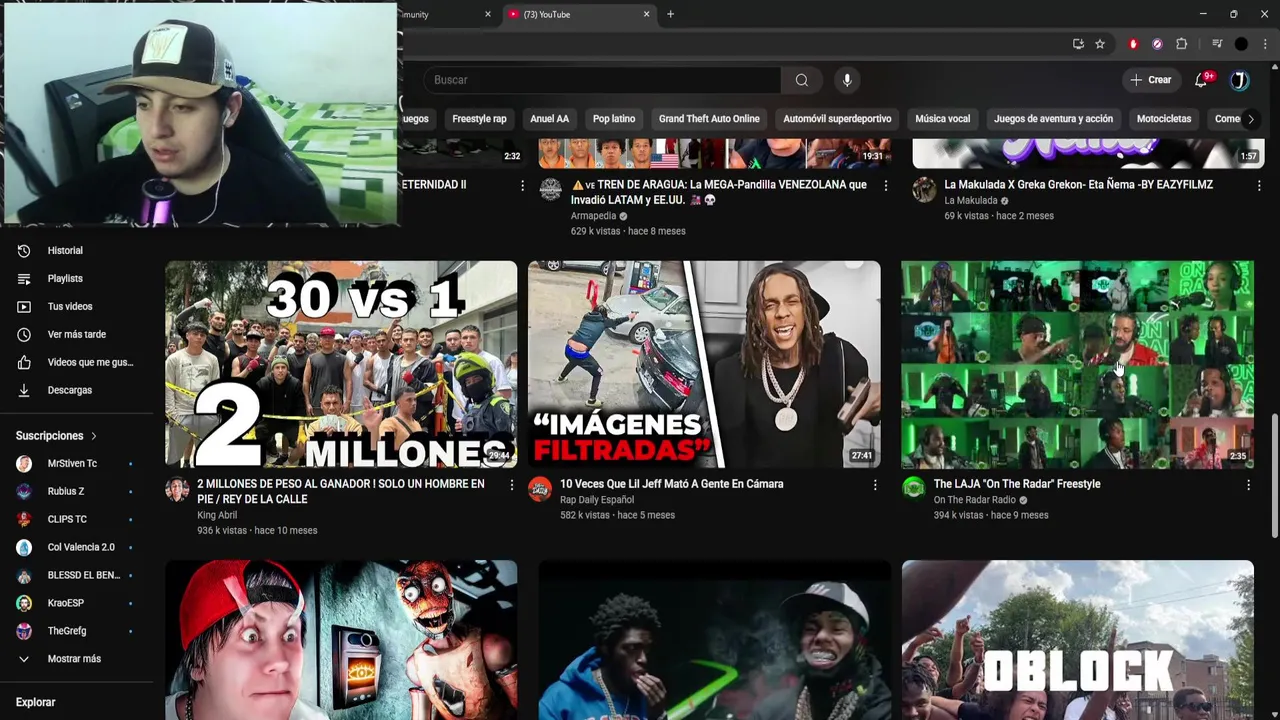Screen dimensions: 1280x720
Task: Open notifications bell
Action: [x=1201, y=80]
